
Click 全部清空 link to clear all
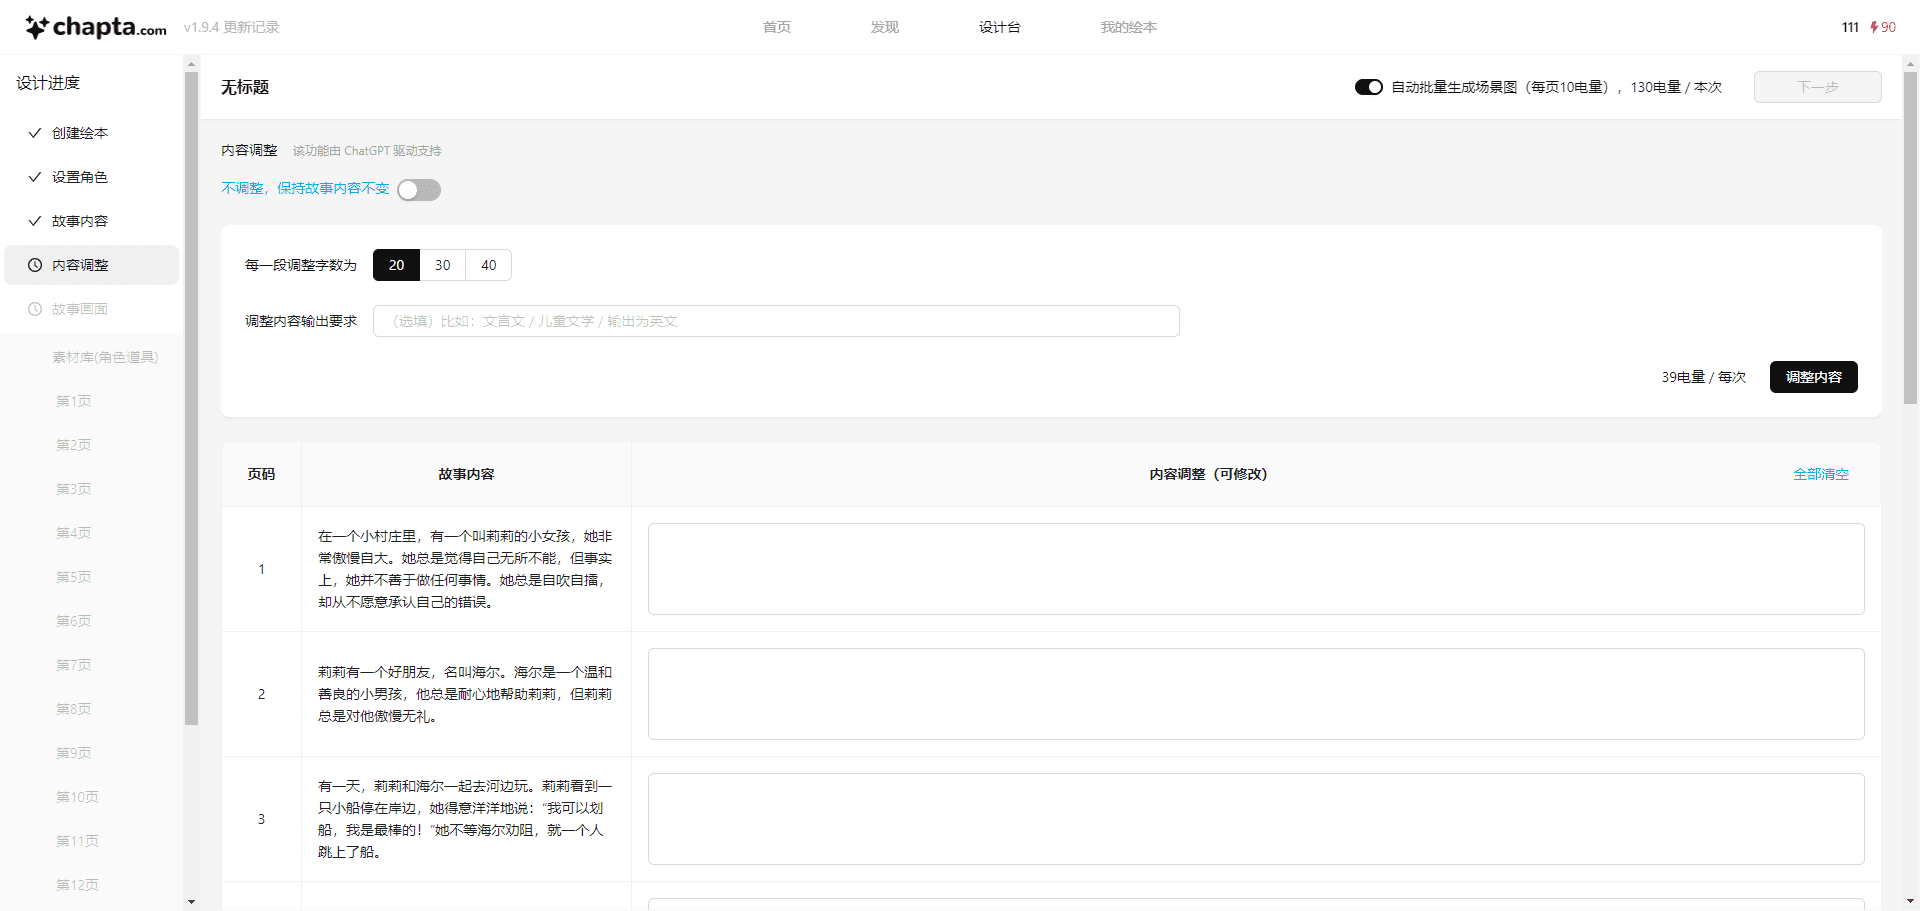(1820, 474)
